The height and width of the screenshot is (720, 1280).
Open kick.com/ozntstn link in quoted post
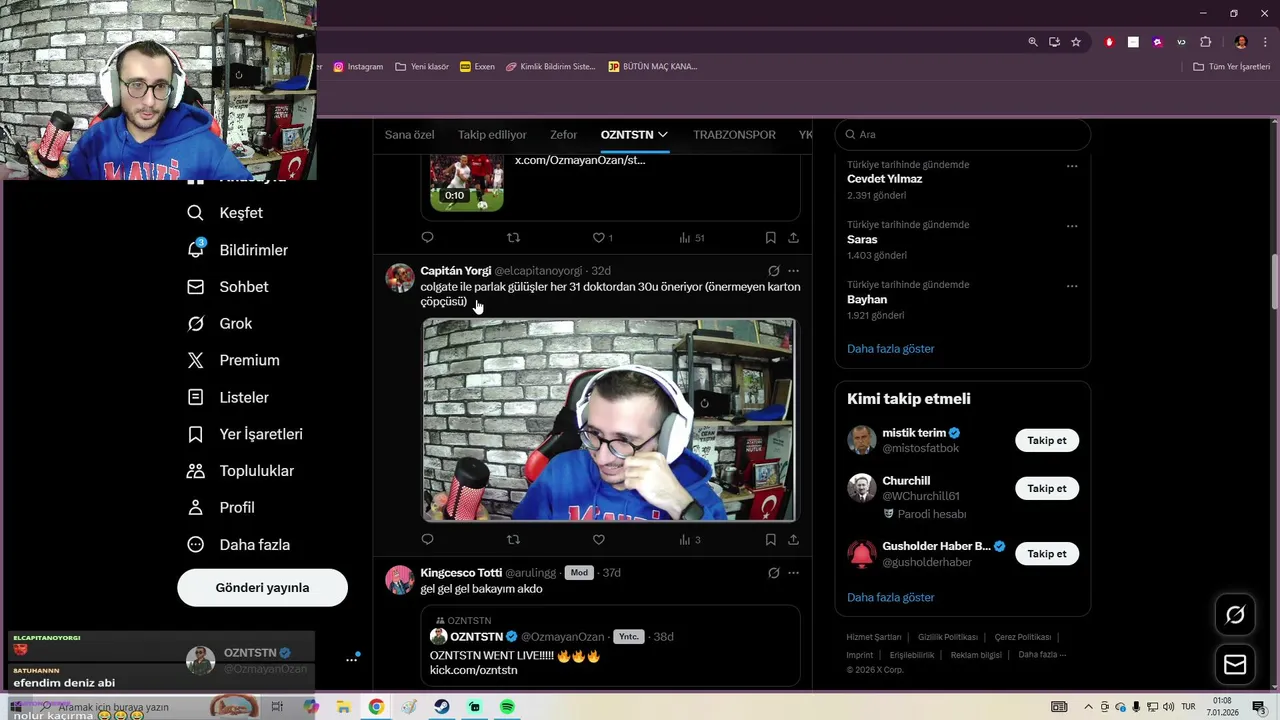473,670
